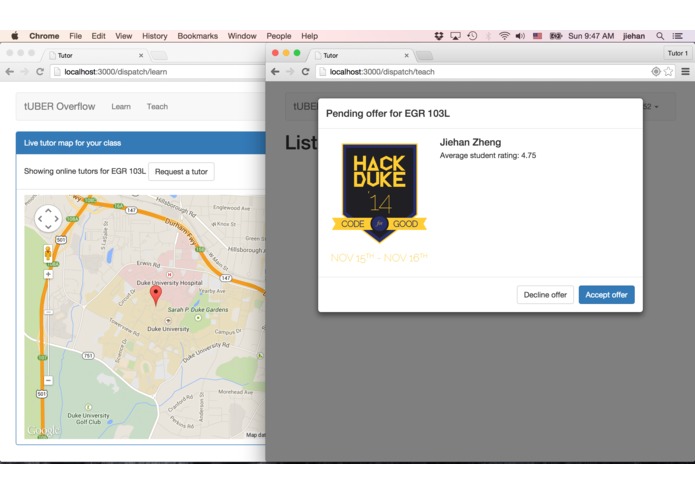Click the battery status icon
695x494 pixels.
click(x=556, y=36)
